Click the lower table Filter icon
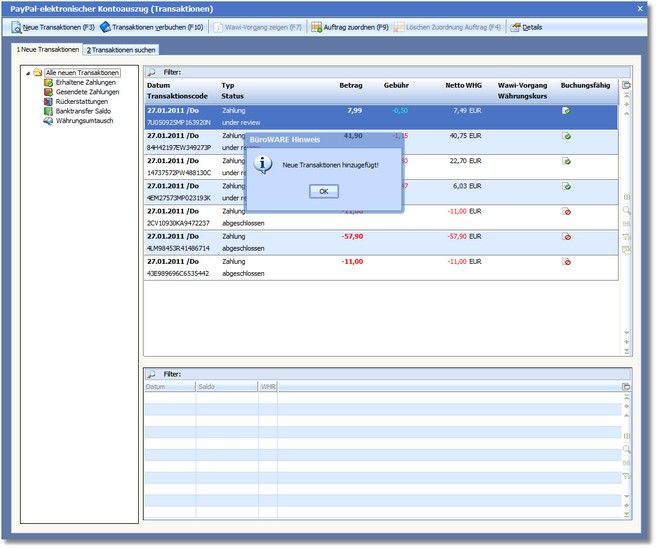Viewport: 656px width, 548px height. pos(152,374)
